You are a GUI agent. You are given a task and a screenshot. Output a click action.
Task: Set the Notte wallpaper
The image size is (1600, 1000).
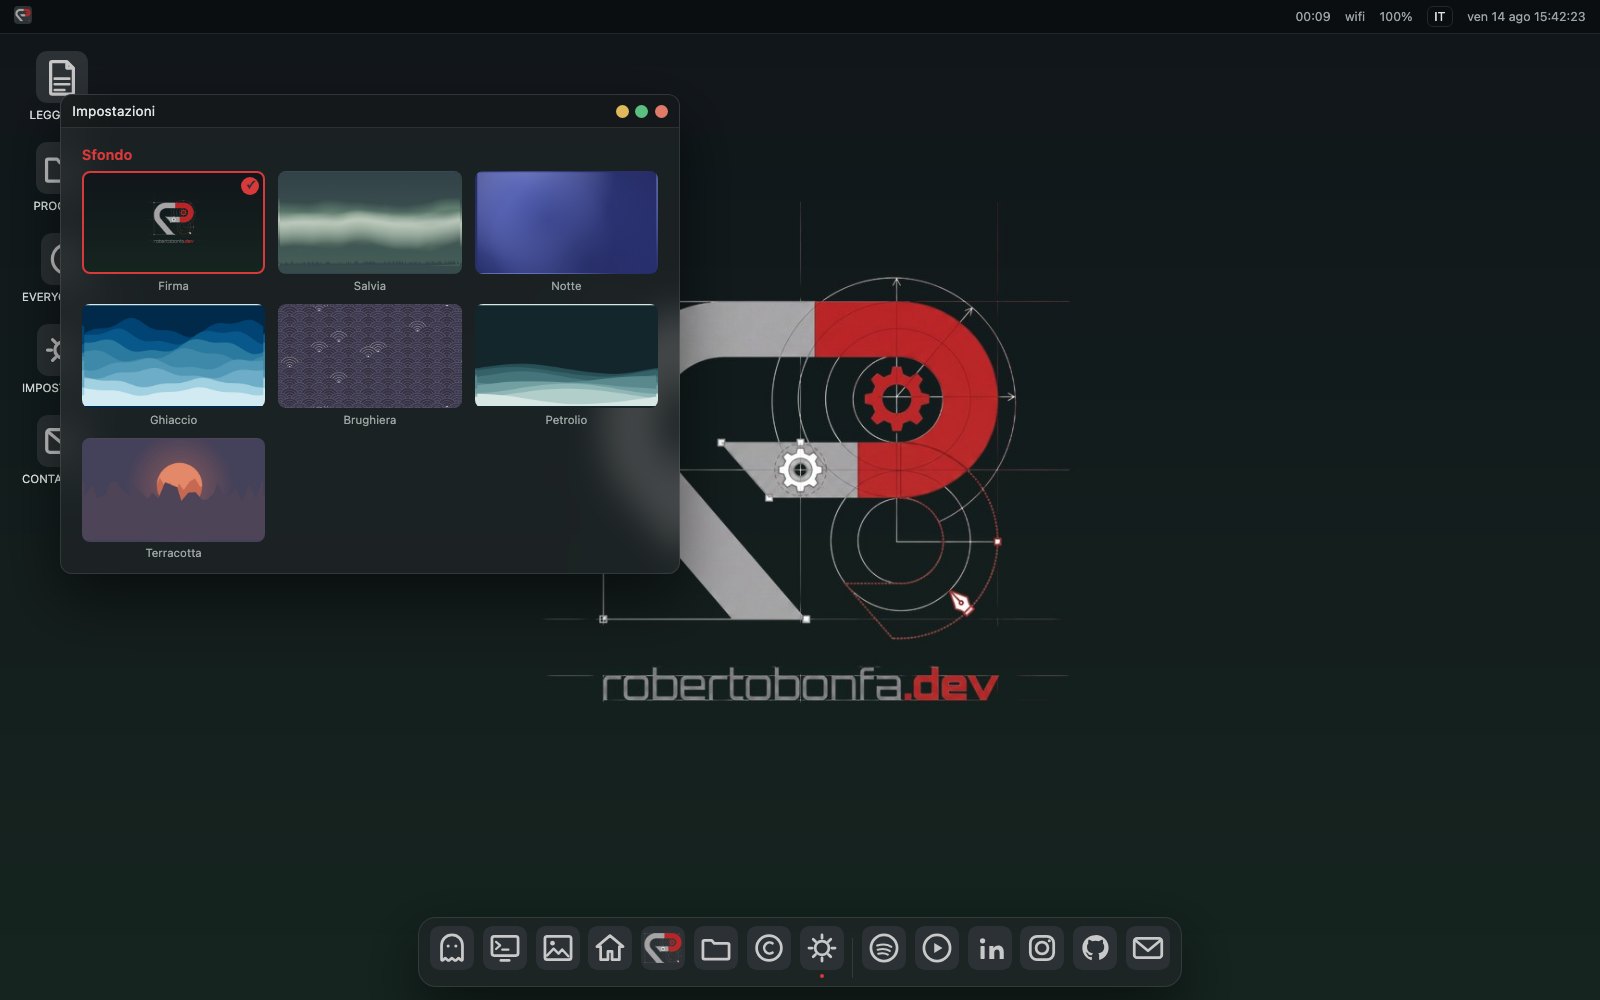(x=566, y=222)
